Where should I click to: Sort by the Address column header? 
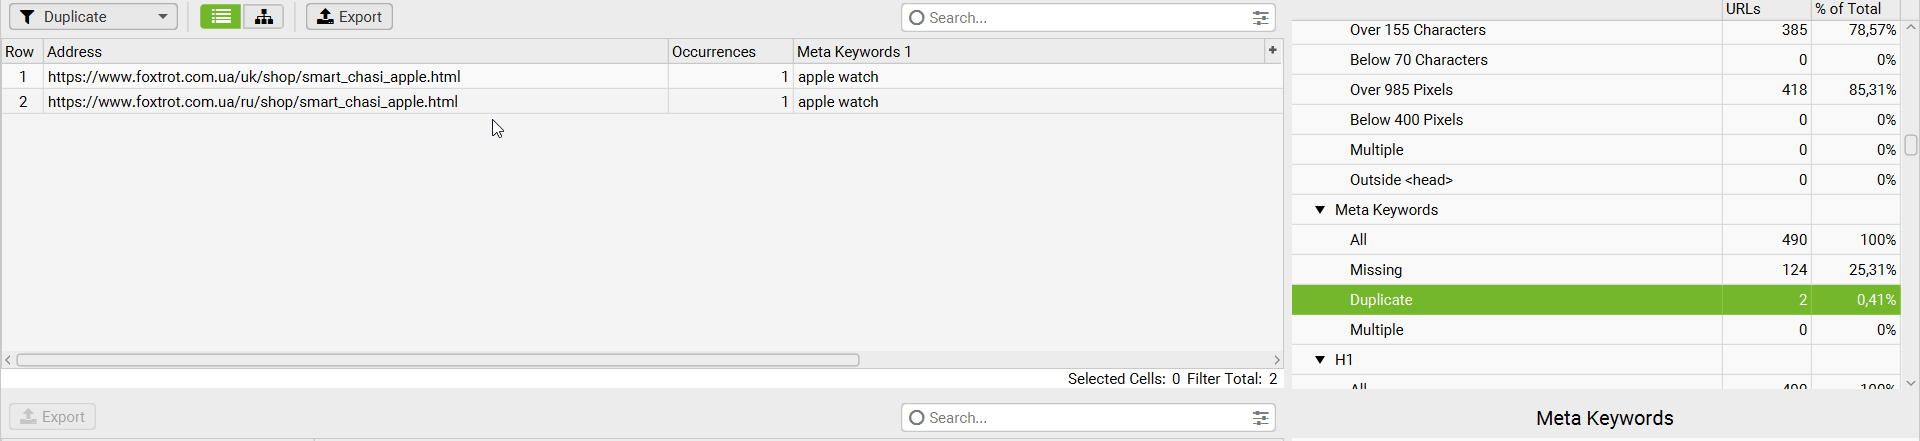(x=355, y=52)
